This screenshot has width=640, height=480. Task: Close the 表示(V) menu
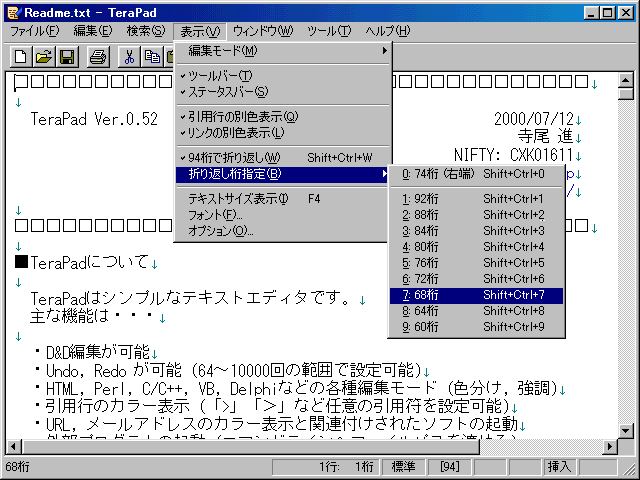coord(200,31)
